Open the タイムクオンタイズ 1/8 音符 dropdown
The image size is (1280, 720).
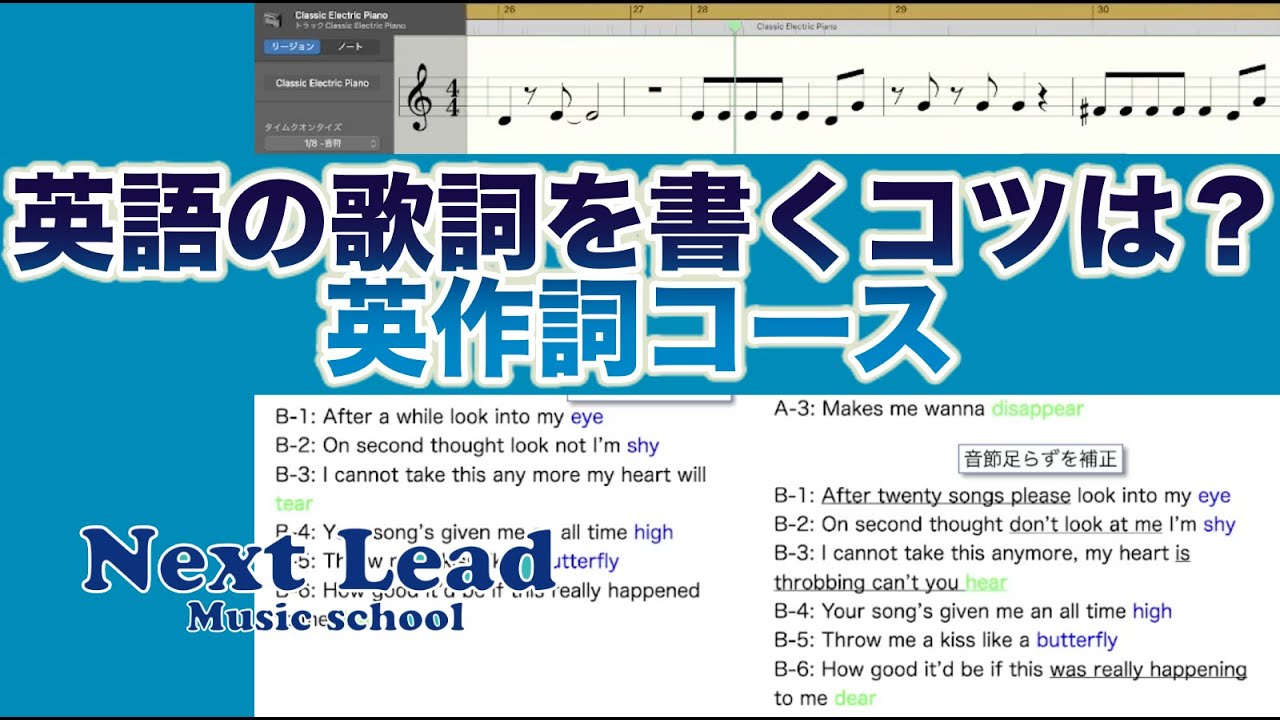pos(322,144)
